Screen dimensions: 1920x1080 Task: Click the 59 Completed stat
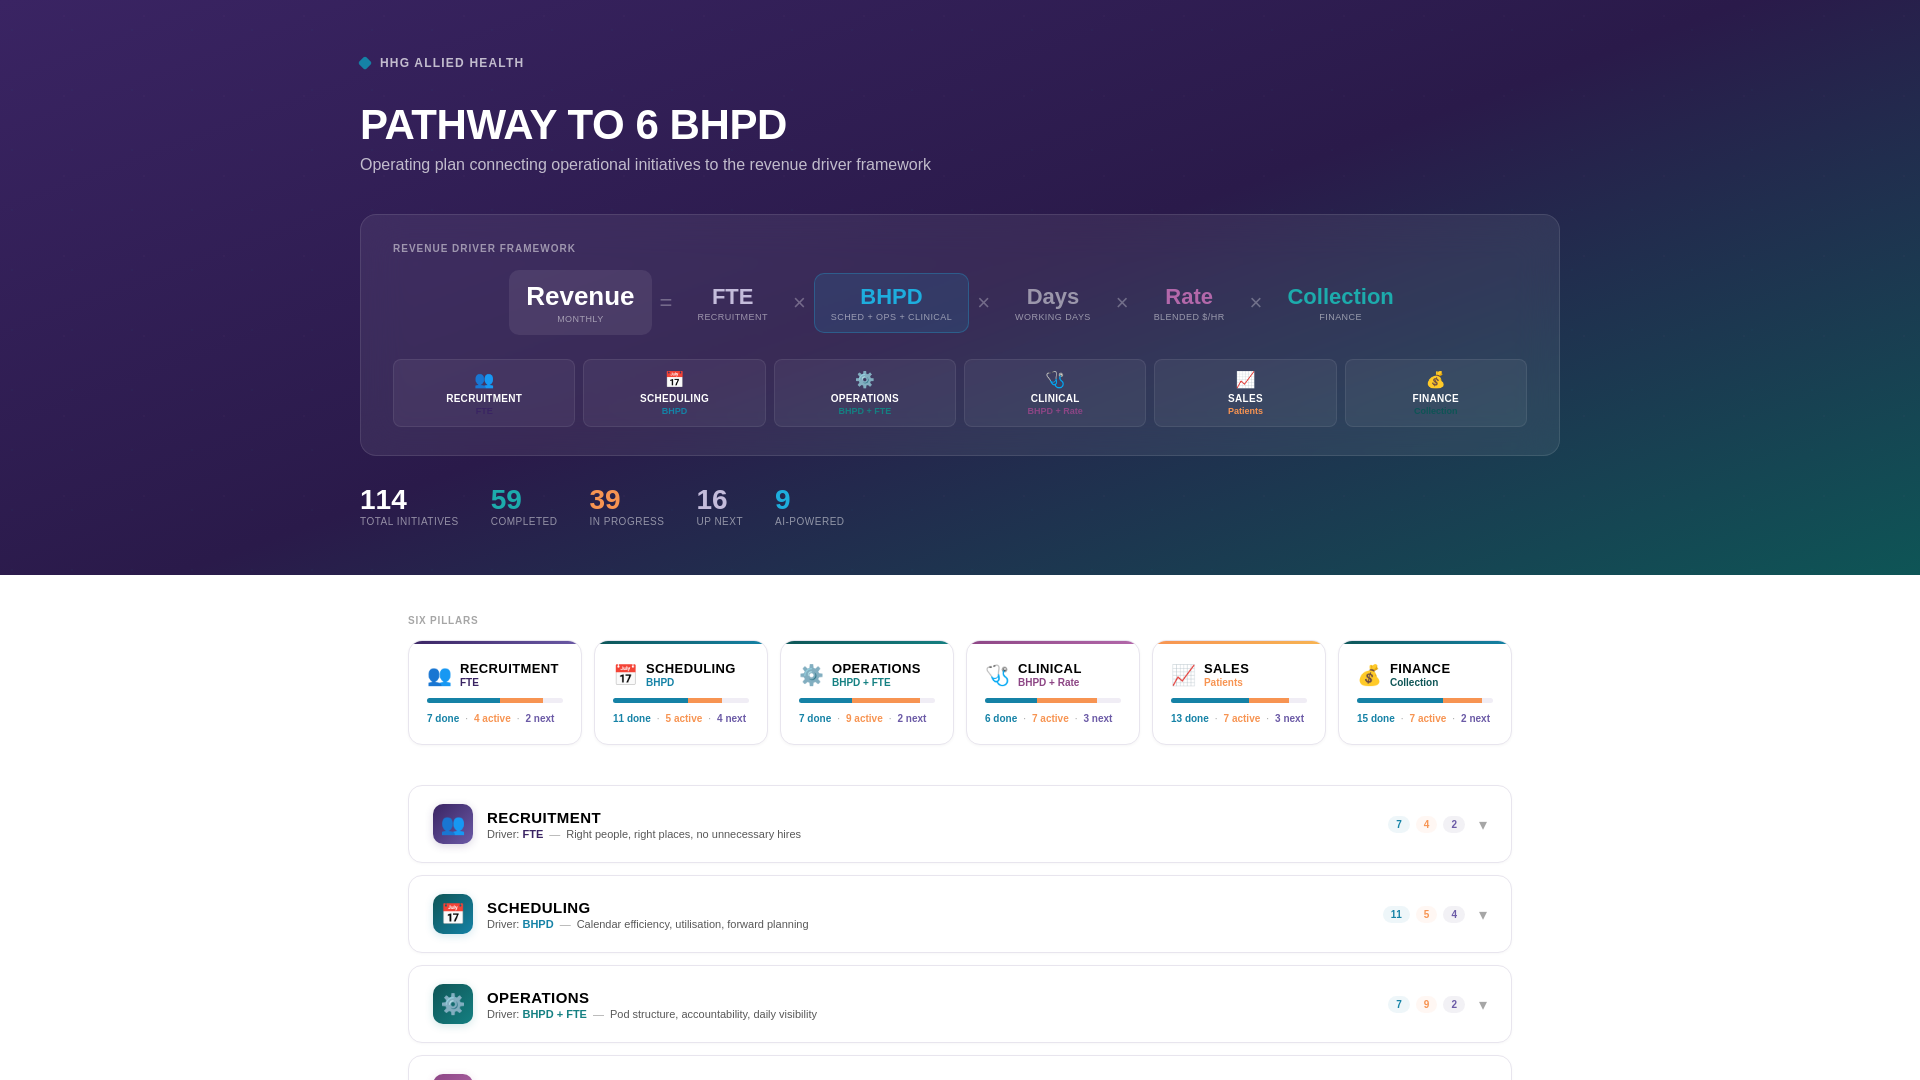point(524,507)
